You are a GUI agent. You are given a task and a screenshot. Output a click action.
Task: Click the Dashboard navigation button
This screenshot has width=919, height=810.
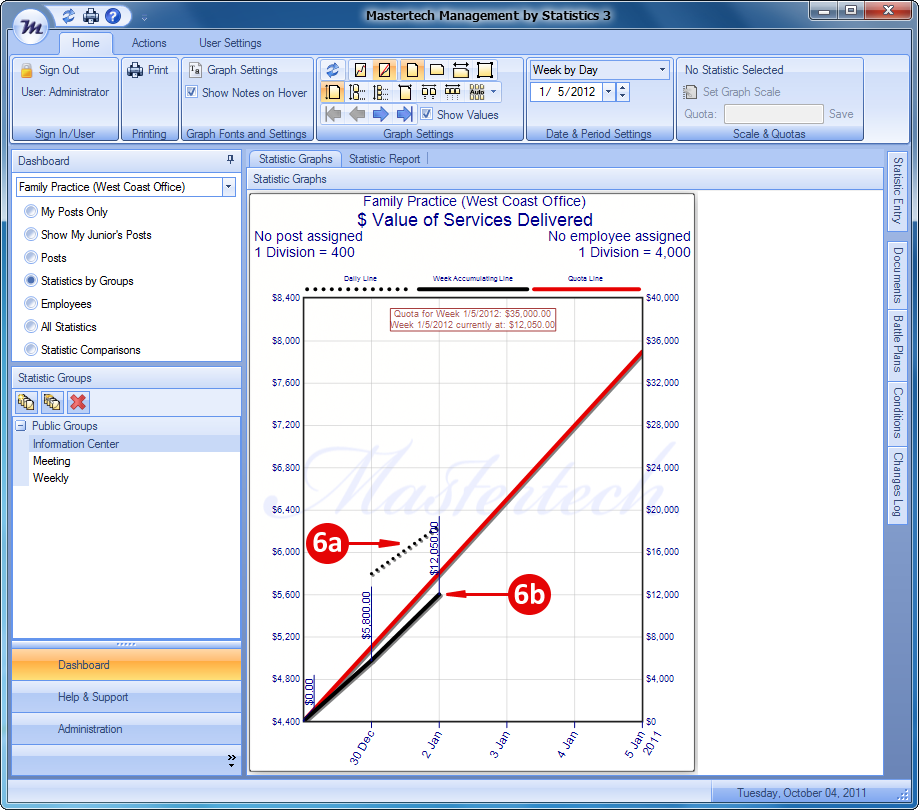point(126,665)
